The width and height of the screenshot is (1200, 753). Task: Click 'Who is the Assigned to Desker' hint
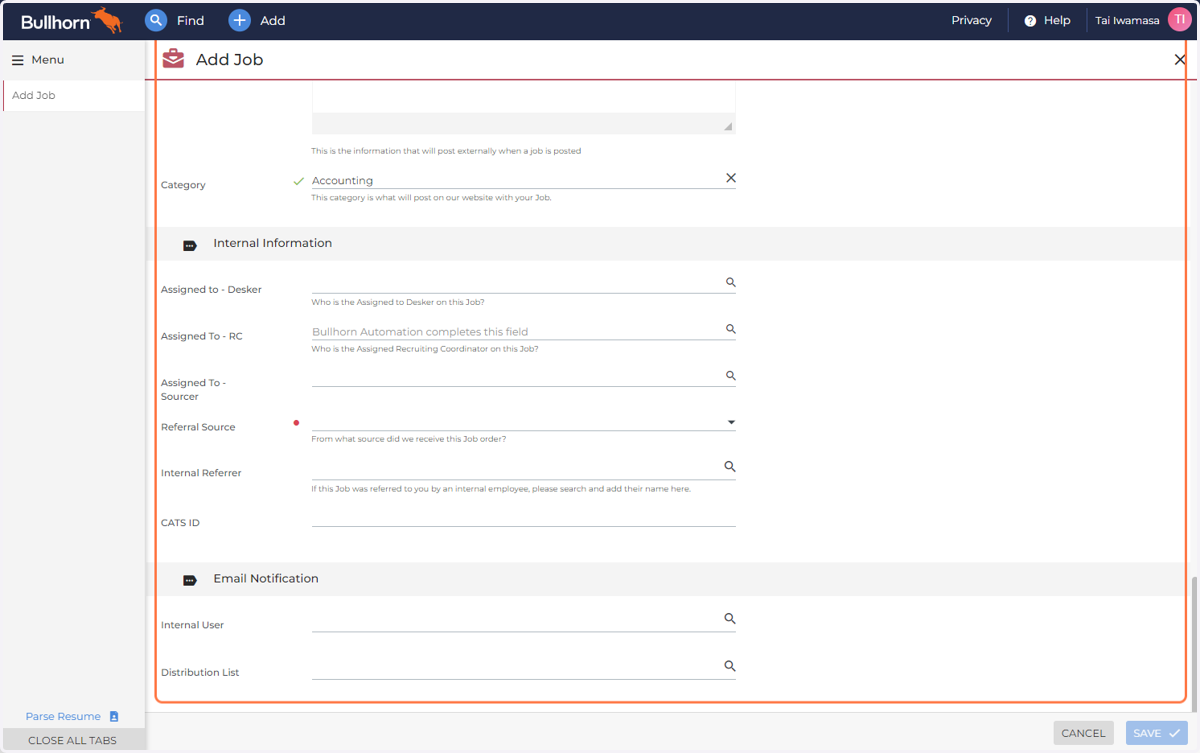397,302
